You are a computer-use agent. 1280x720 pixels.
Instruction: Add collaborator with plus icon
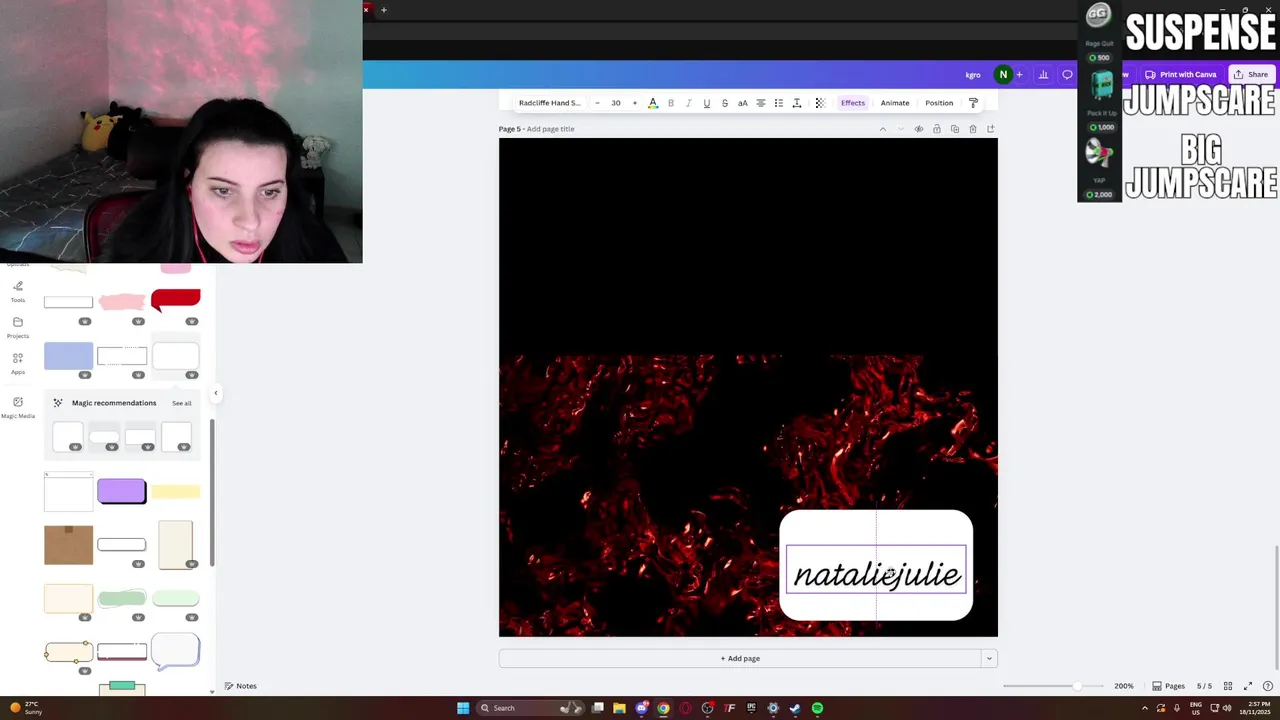click(1019, 75)
